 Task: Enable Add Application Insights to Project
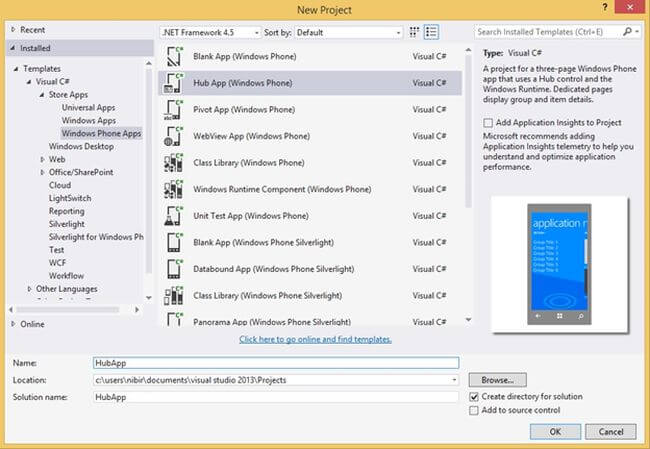pyautogui.click(x=488, y=123)
